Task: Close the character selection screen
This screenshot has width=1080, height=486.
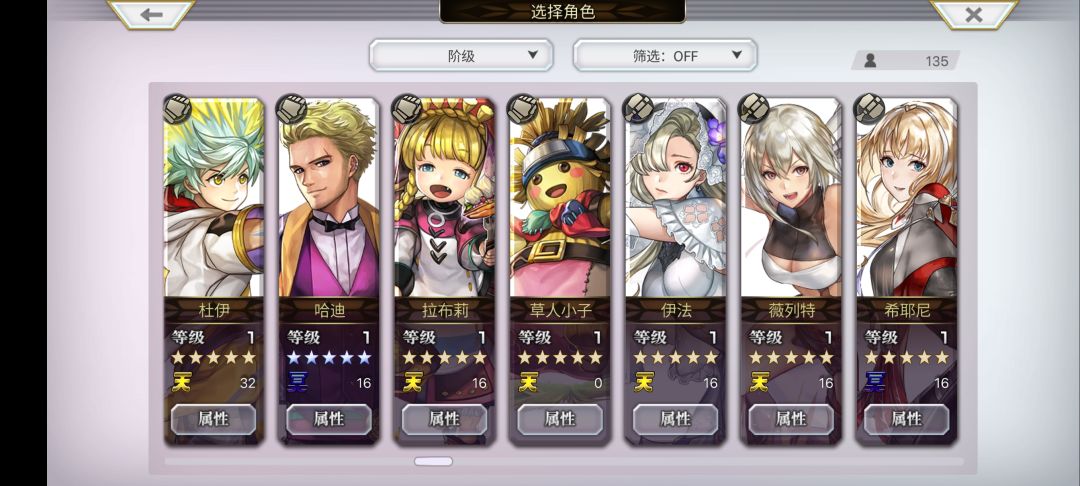Action: pos(973,14)
